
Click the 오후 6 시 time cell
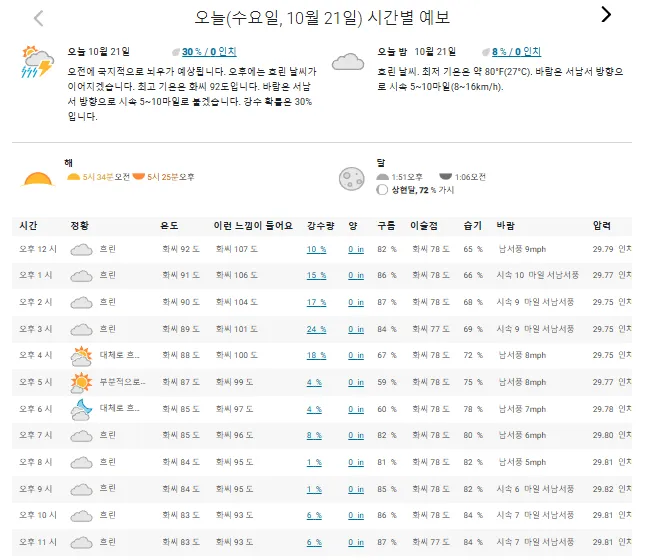click(x=36, y=409)
